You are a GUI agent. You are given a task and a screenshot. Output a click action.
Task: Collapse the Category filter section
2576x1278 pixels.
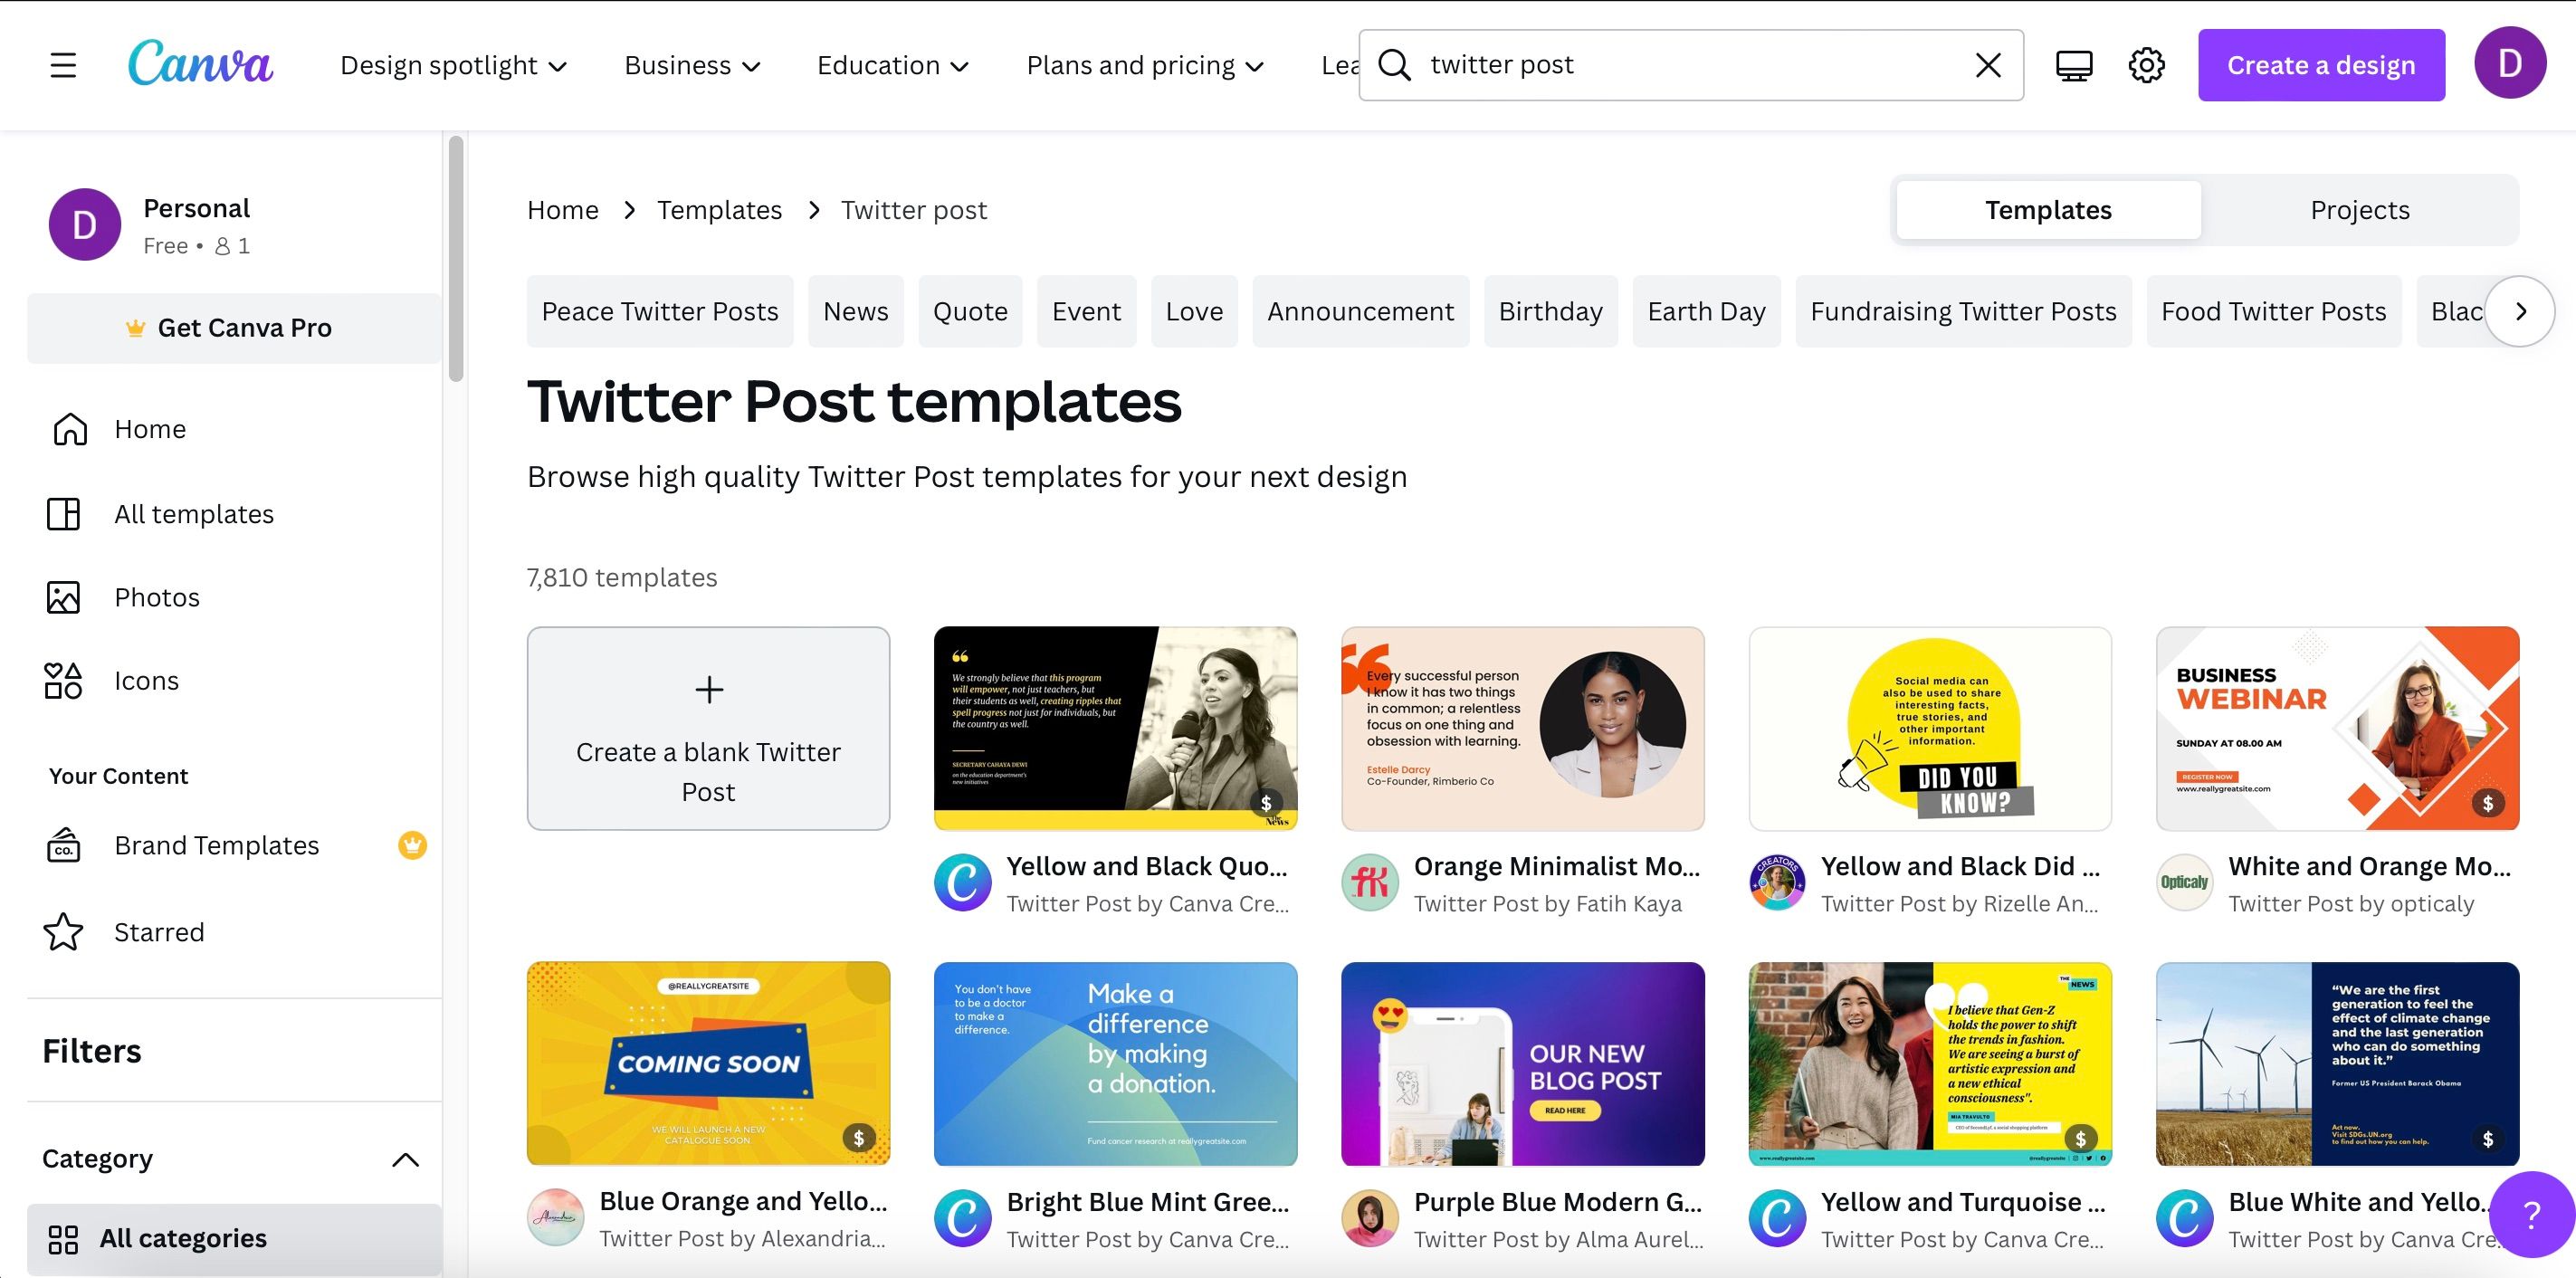(x=405, y=1160)
